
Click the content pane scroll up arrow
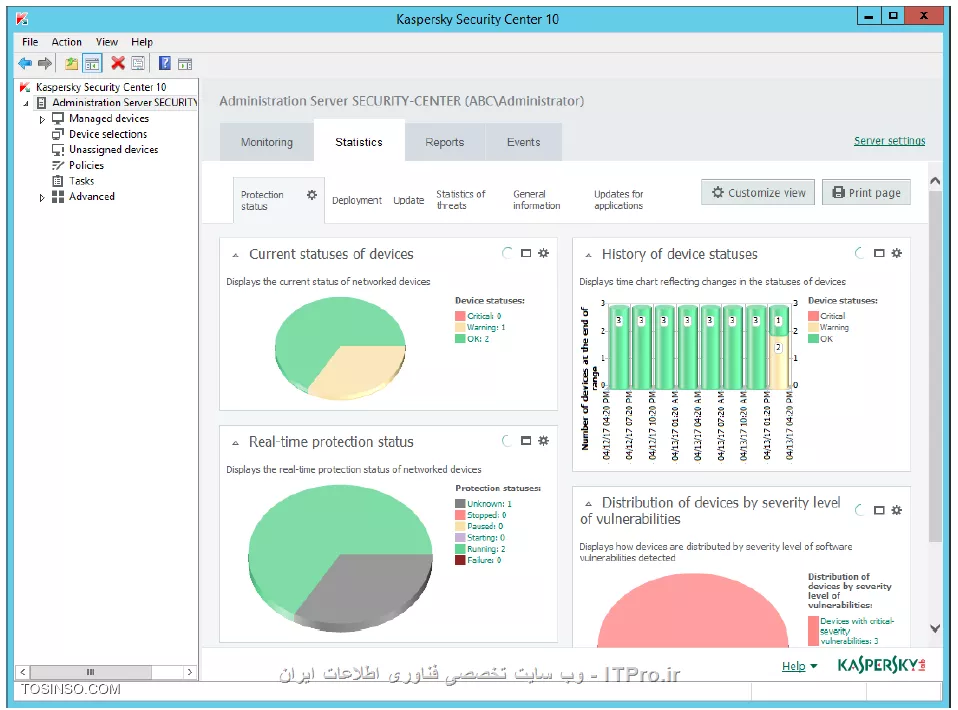935,181
